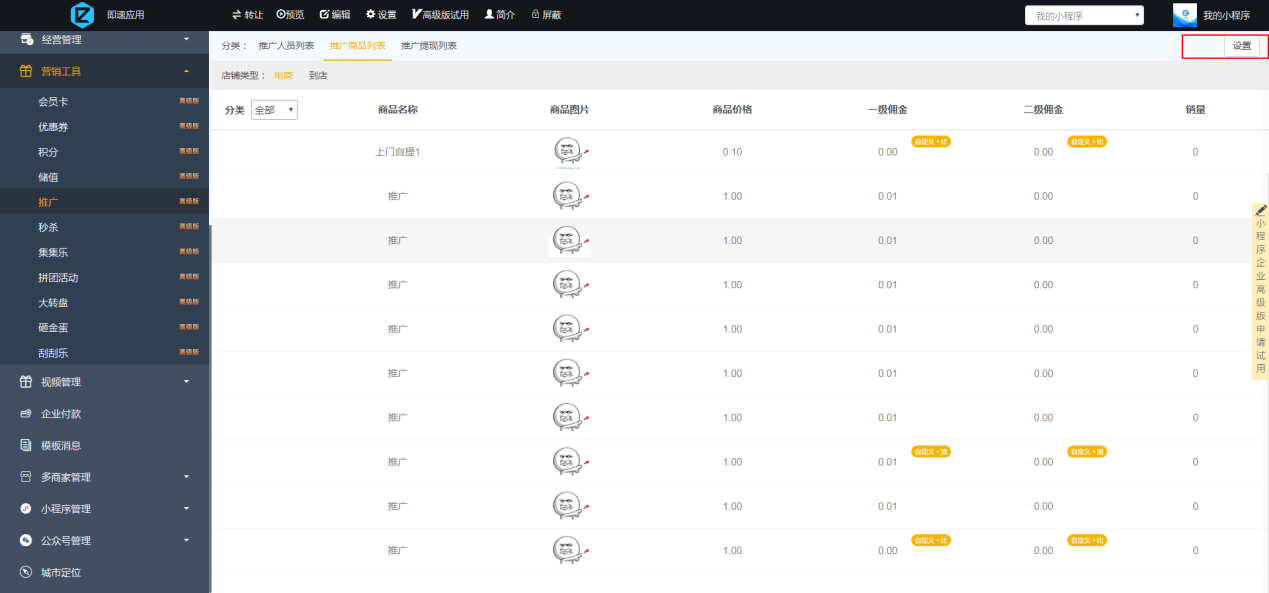
Task: Collapse the 营销工具 sidebar section
Action: [x=186, y=72]
